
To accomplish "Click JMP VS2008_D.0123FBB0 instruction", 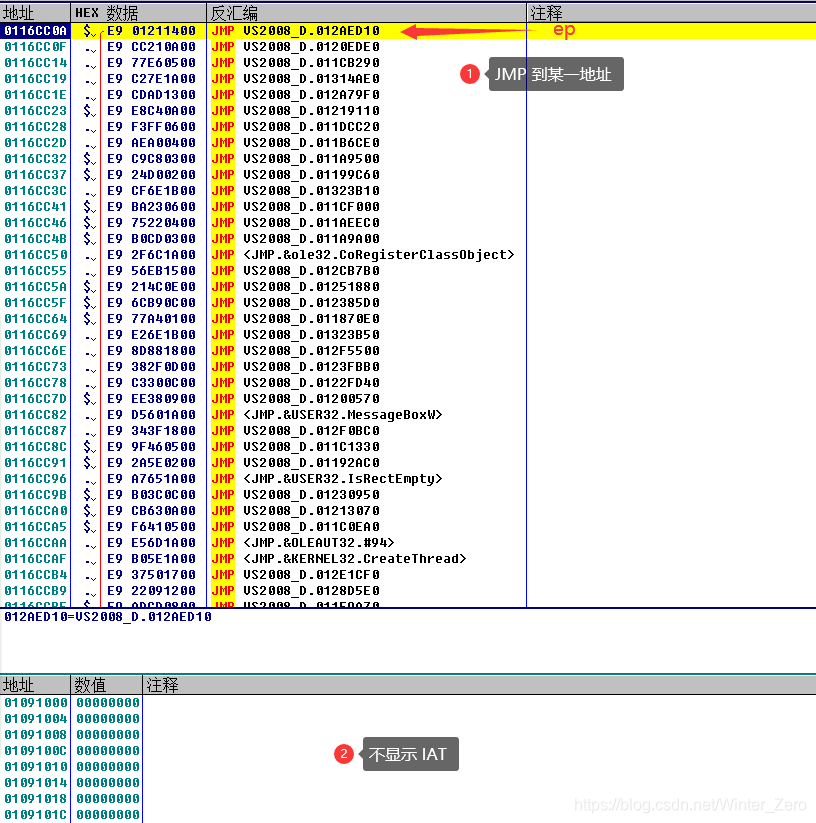I will [295, 367].
